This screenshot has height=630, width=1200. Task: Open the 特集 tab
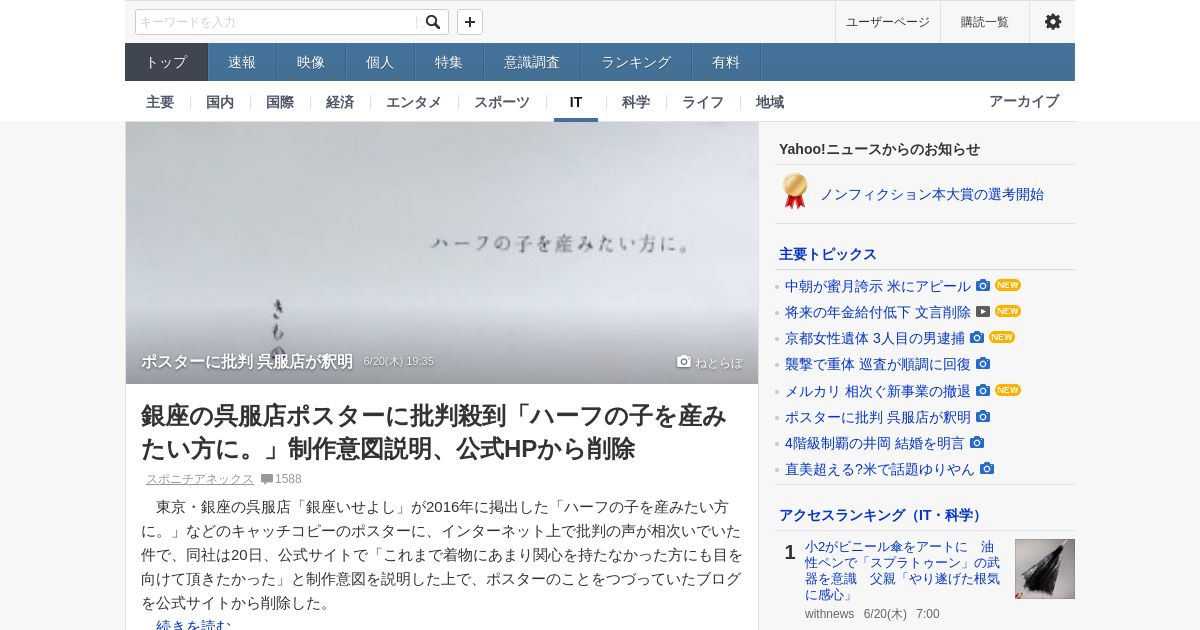(x=449, y=62)
